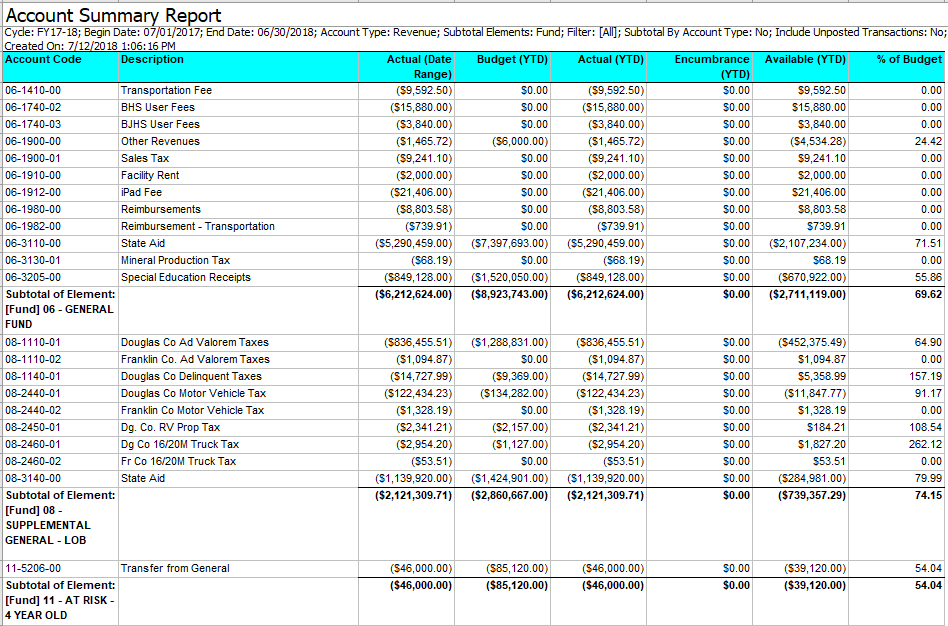Click Franklin Co. Ad Valorem Taxes description
Viewport: 948px width, 626px height.
(x=195, y=359)
